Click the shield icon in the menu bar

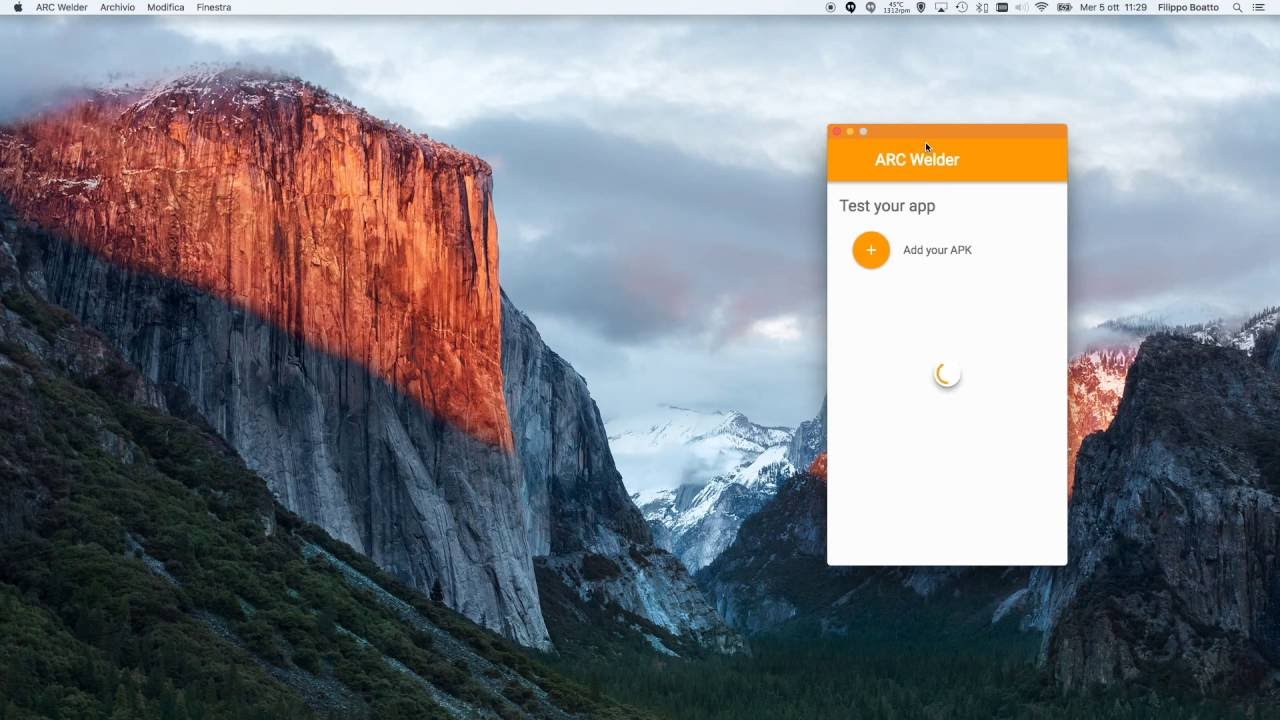[x=921, y=7]
